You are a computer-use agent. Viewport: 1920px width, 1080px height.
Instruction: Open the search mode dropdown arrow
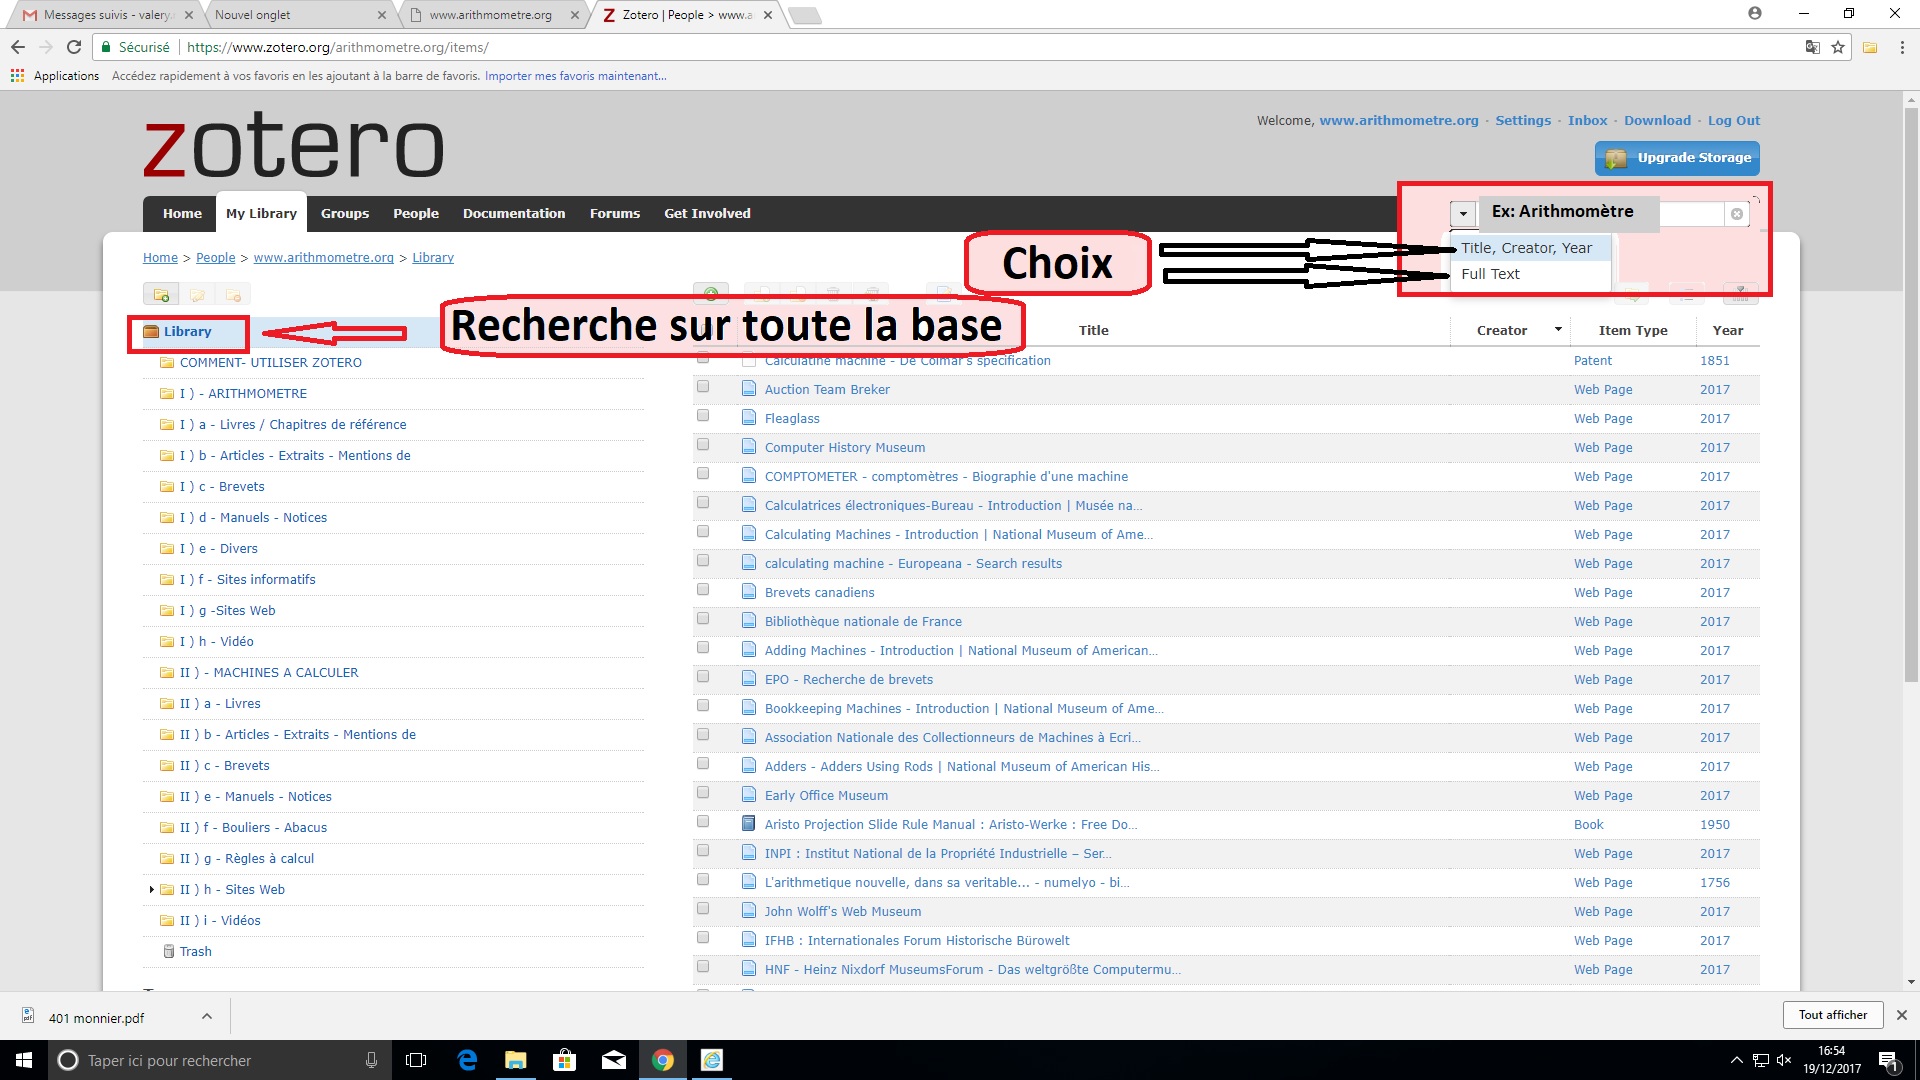click(x=1463, y=214)
